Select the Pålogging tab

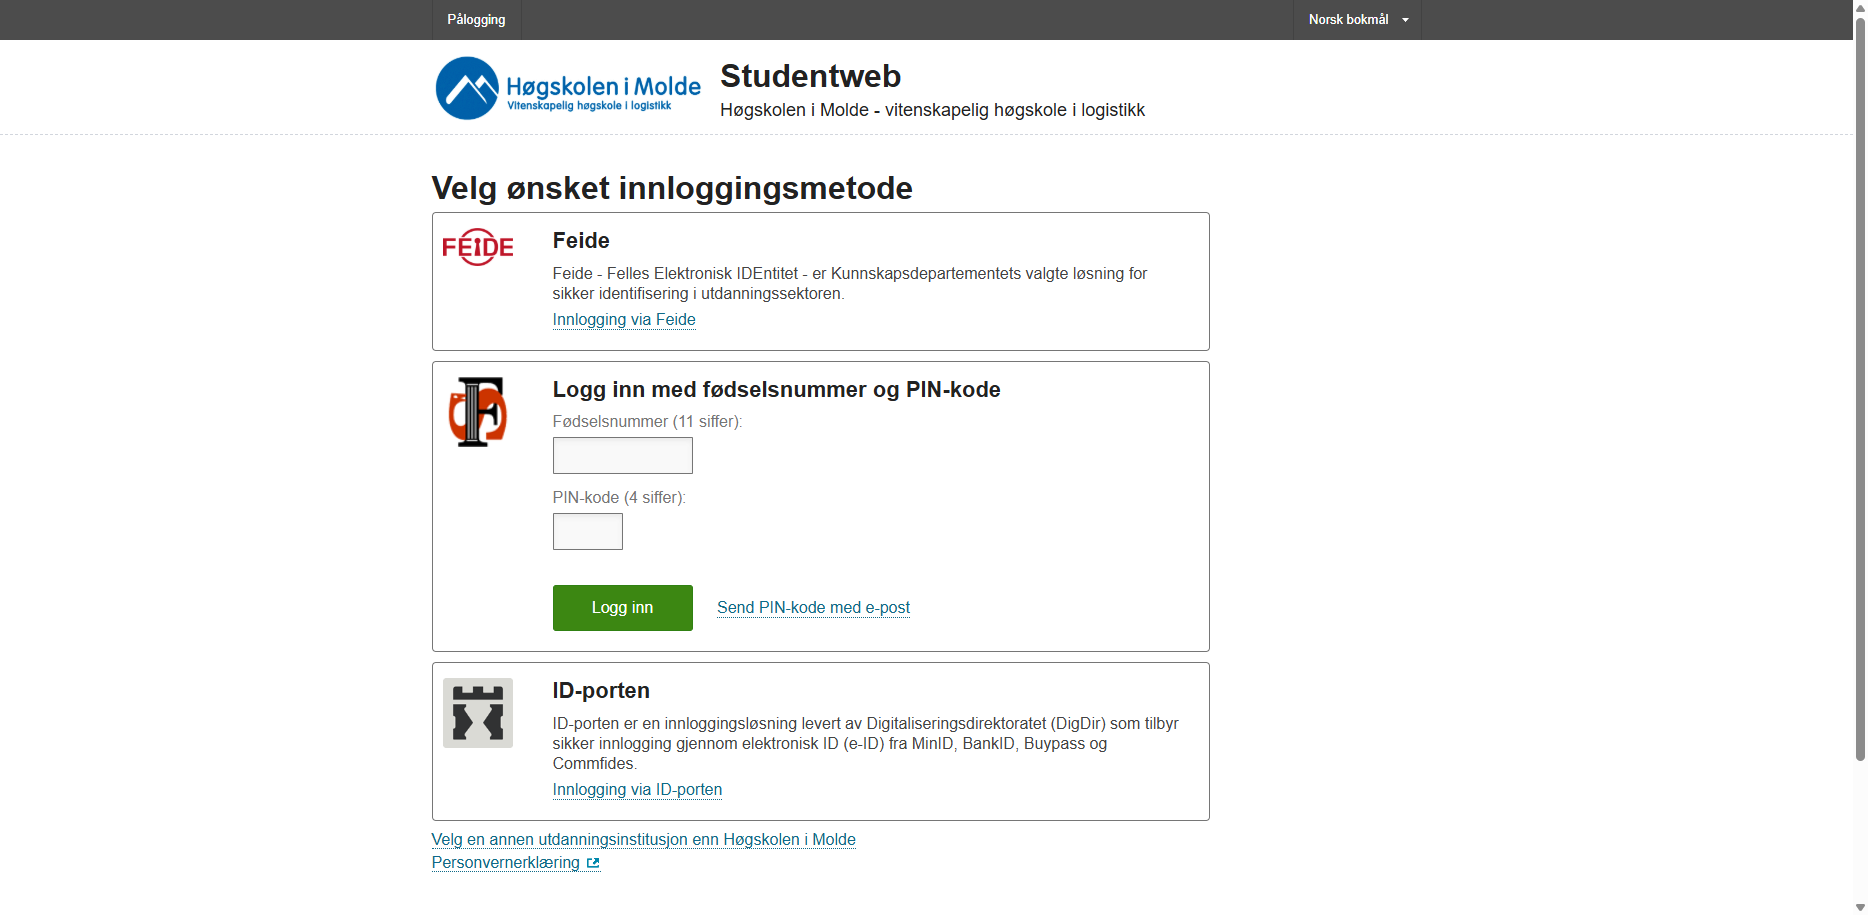pos(476,20)
